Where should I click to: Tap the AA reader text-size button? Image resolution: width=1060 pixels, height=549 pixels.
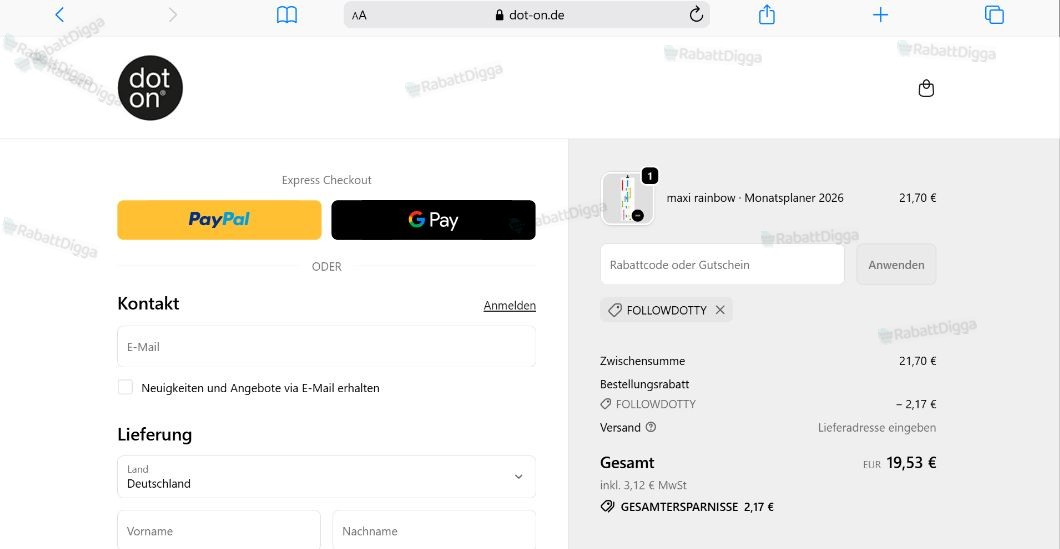click(359, 16)
